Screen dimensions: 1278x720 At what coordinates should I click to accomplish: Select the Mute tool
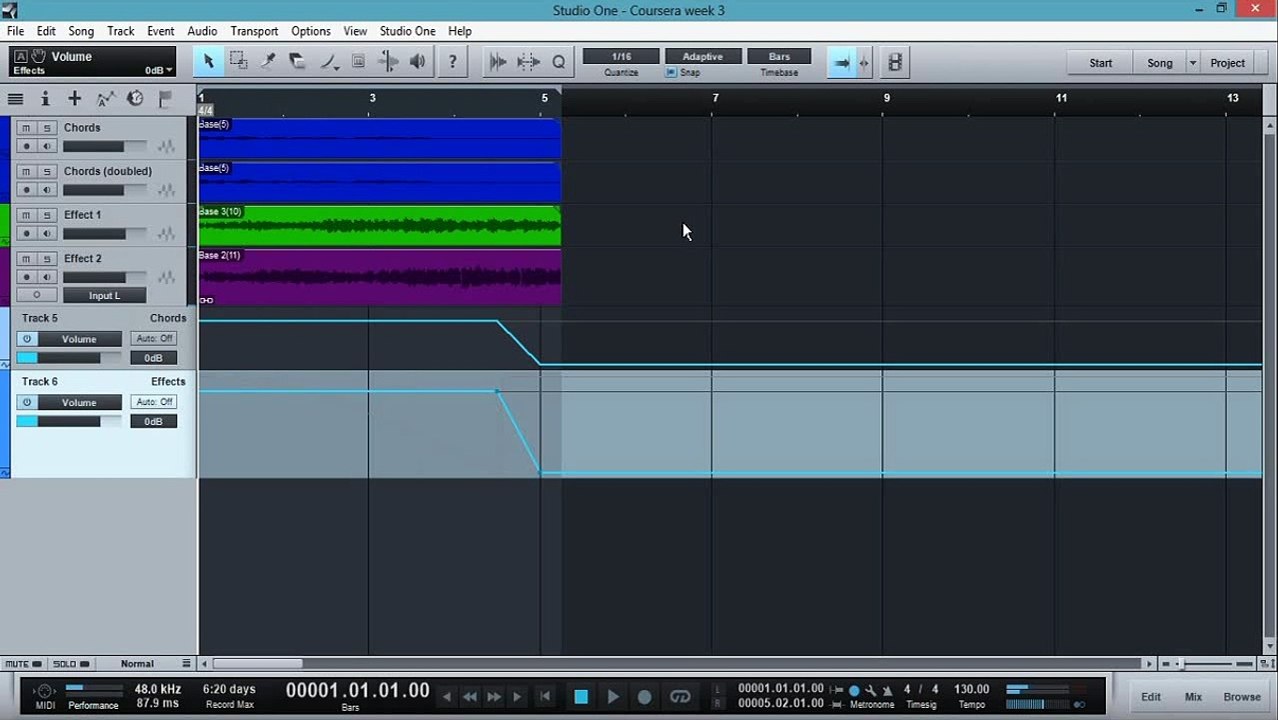[x=358, y=62]
